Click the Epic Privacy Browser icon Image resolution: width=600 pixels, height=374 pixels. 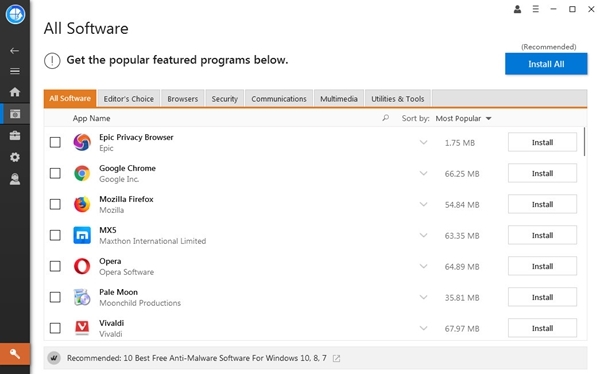pyautogui.click(x=82, y=142)
